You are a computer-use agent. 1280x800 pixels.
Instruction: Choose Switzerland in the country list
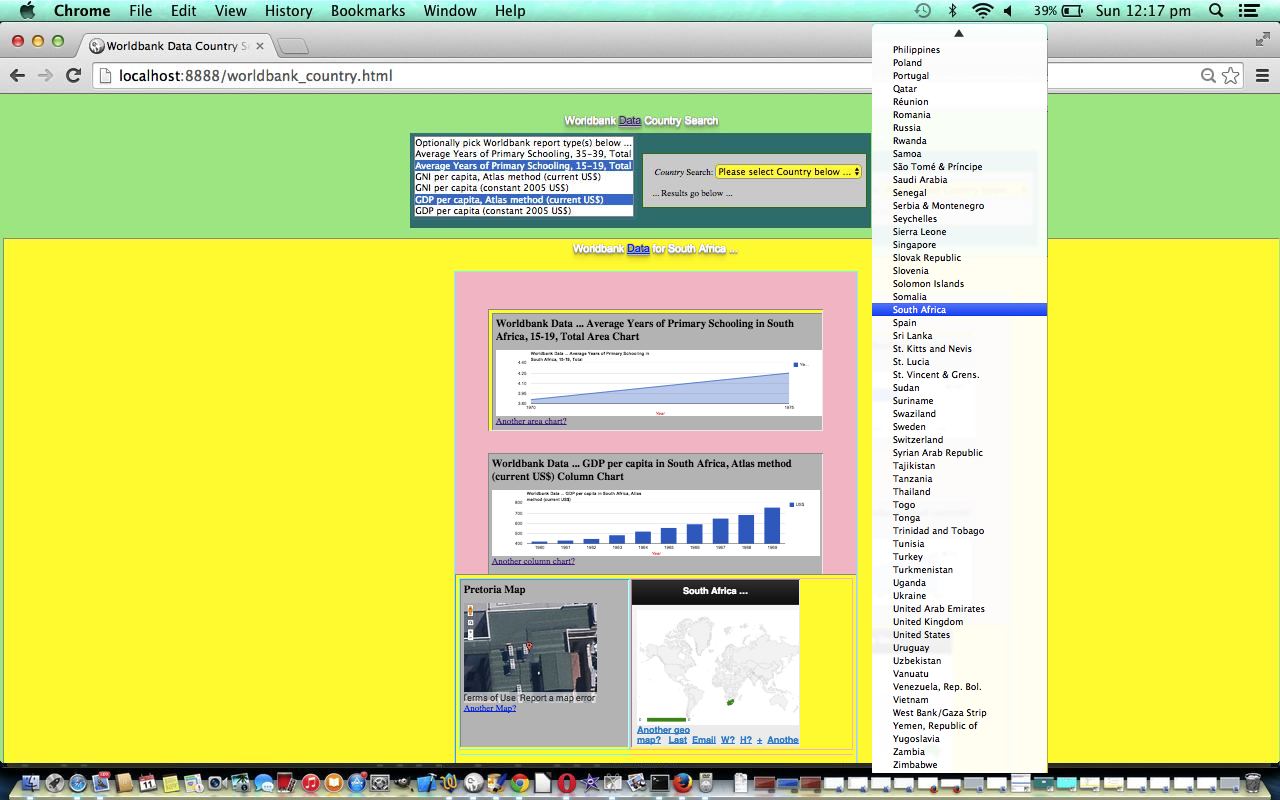point(959,440)
